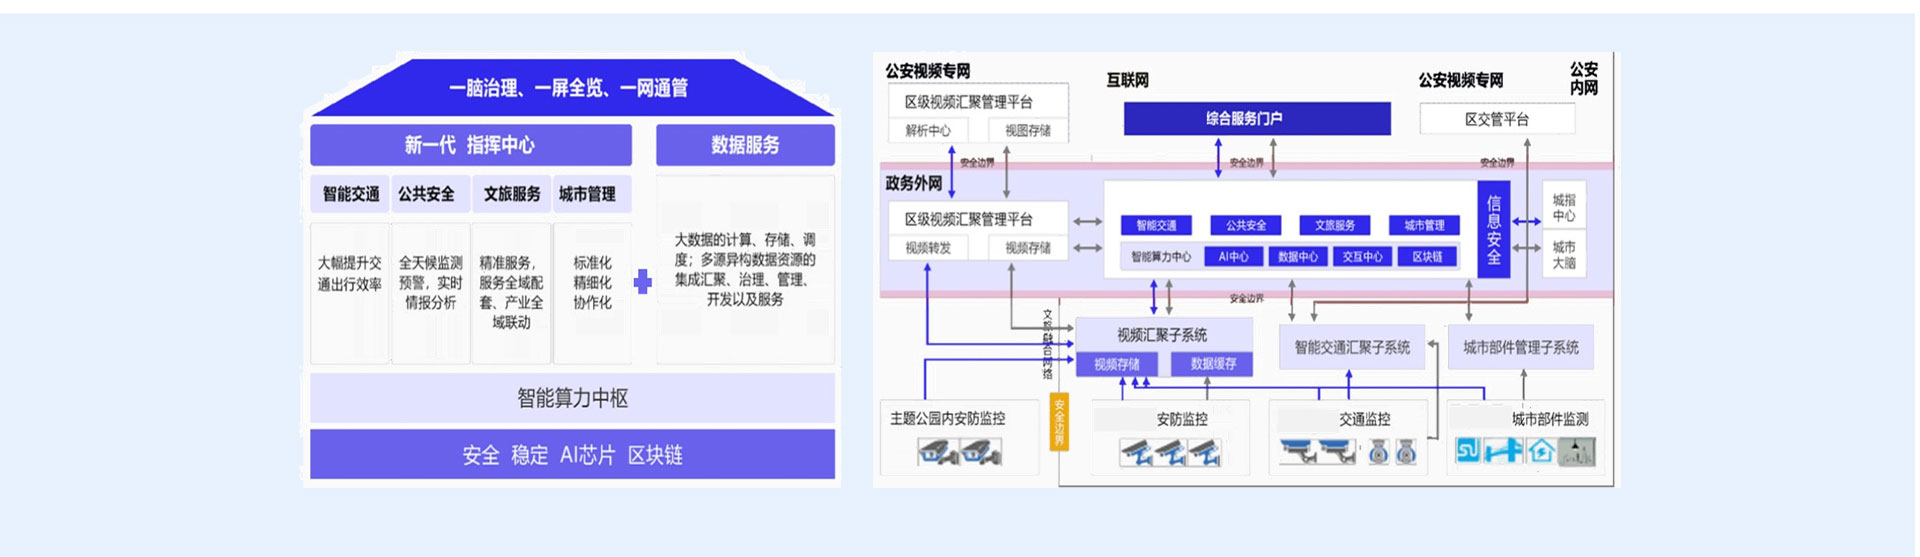The height and width of the screenshot is (557, 1920).
Task: Click the 城市部件管理子系统 box
Action: (x=1521, y=347)
